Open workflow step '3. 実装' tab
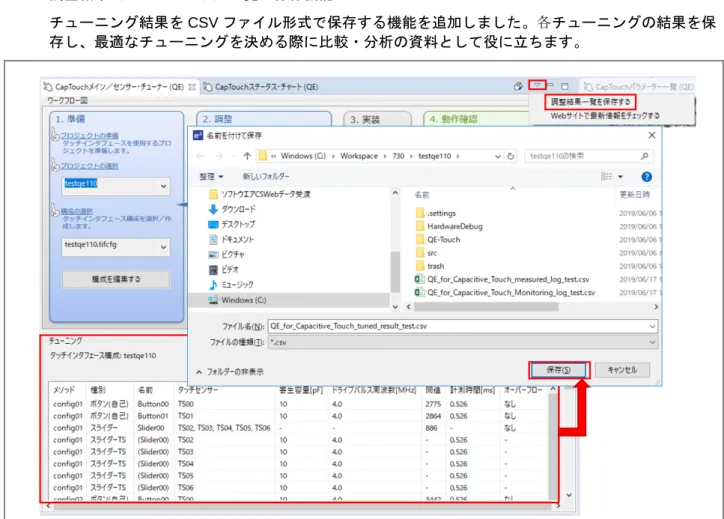724x519 pixels. tap(377, 119)
